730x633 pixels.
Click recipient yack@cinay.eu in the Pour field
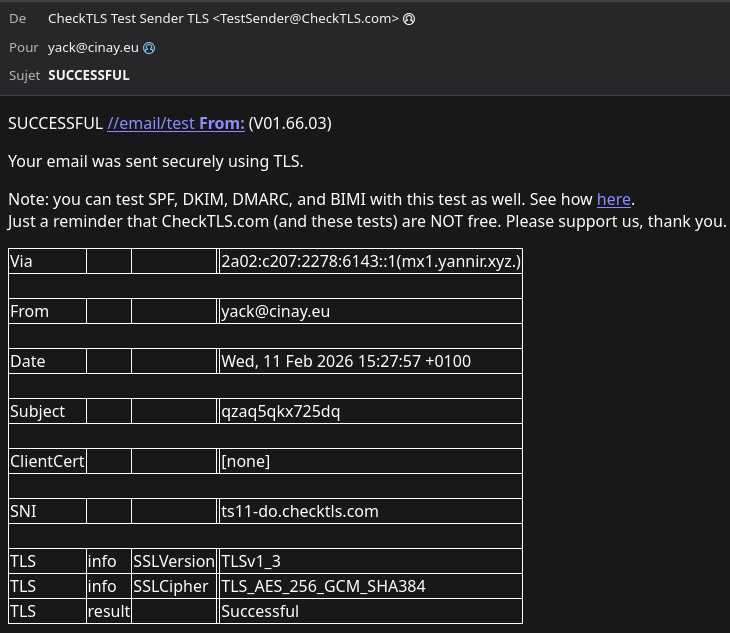[x=93, y=47]
